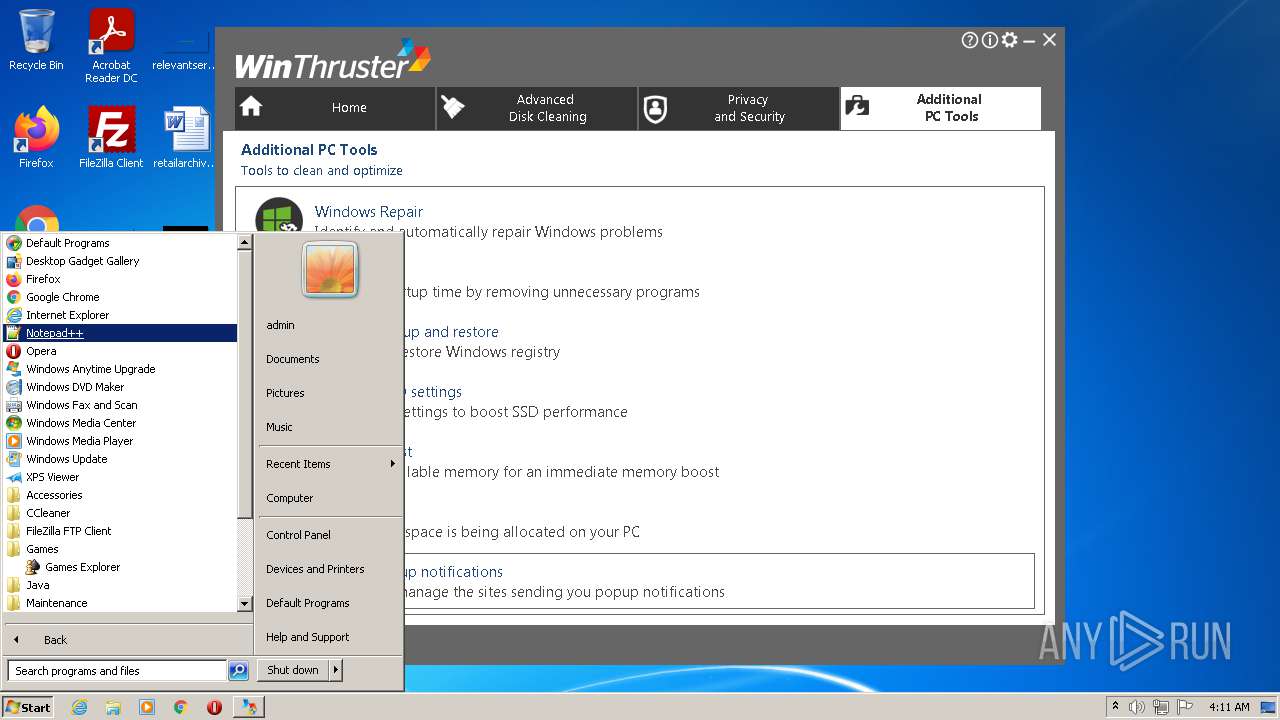
Task: Select the Additional PC Tools tab
Action: pos(941,108)
